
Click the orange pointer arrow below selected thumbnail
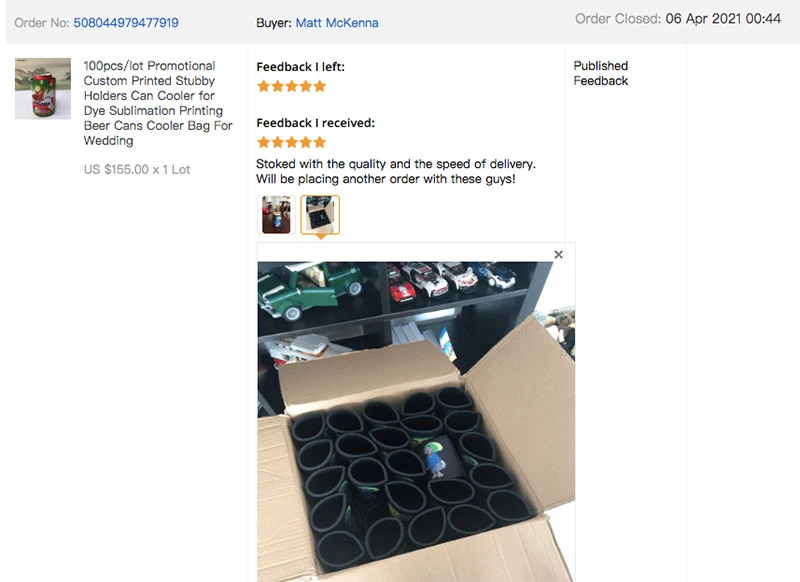click(x=320, y=237)
